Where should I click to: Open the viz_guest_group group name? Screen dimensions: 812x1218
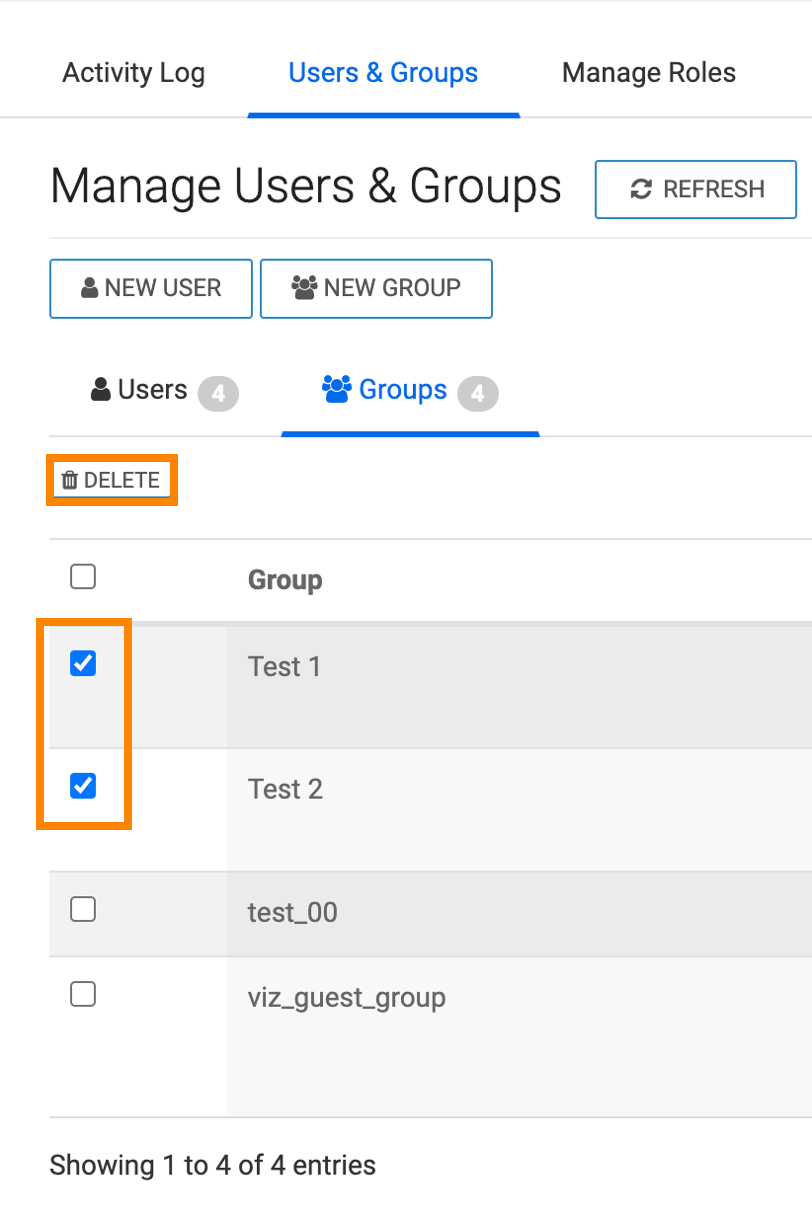[346, 998]
